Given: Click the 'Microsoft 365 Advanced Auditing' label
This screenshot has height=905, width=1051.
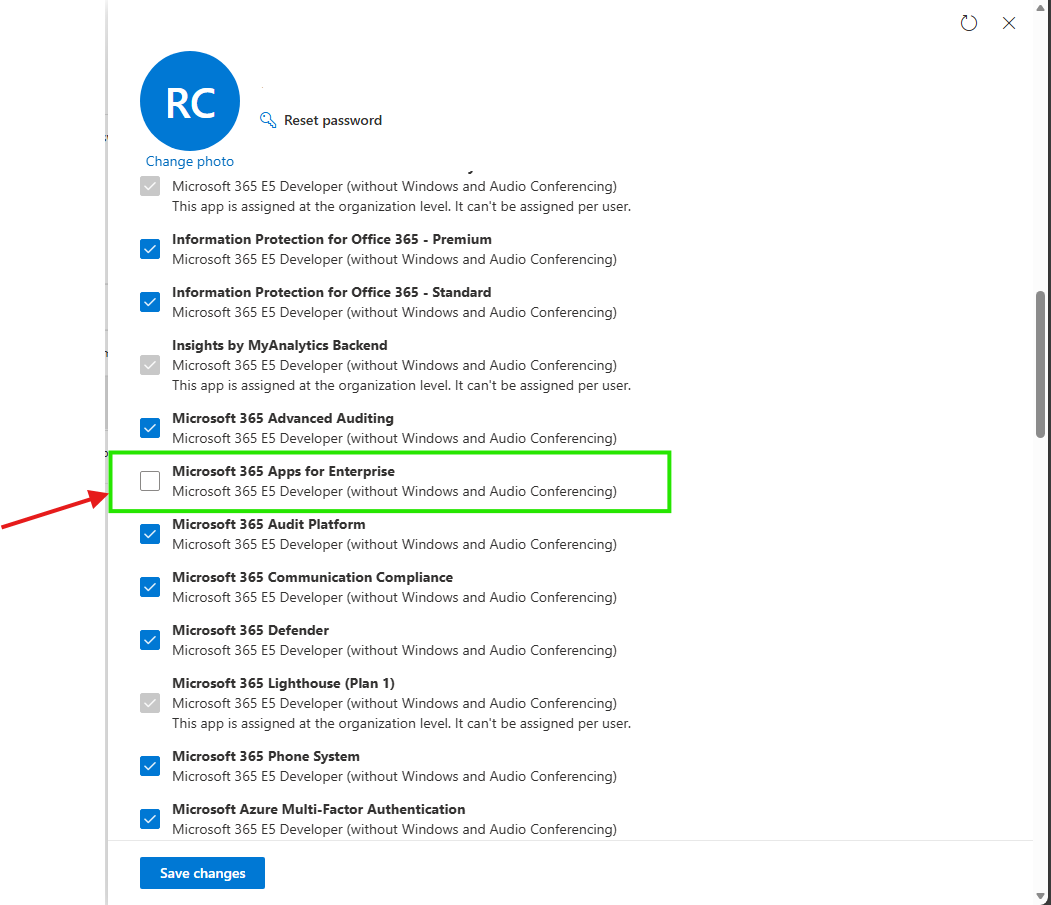Looking at the screenshot, I should [283, 418].
